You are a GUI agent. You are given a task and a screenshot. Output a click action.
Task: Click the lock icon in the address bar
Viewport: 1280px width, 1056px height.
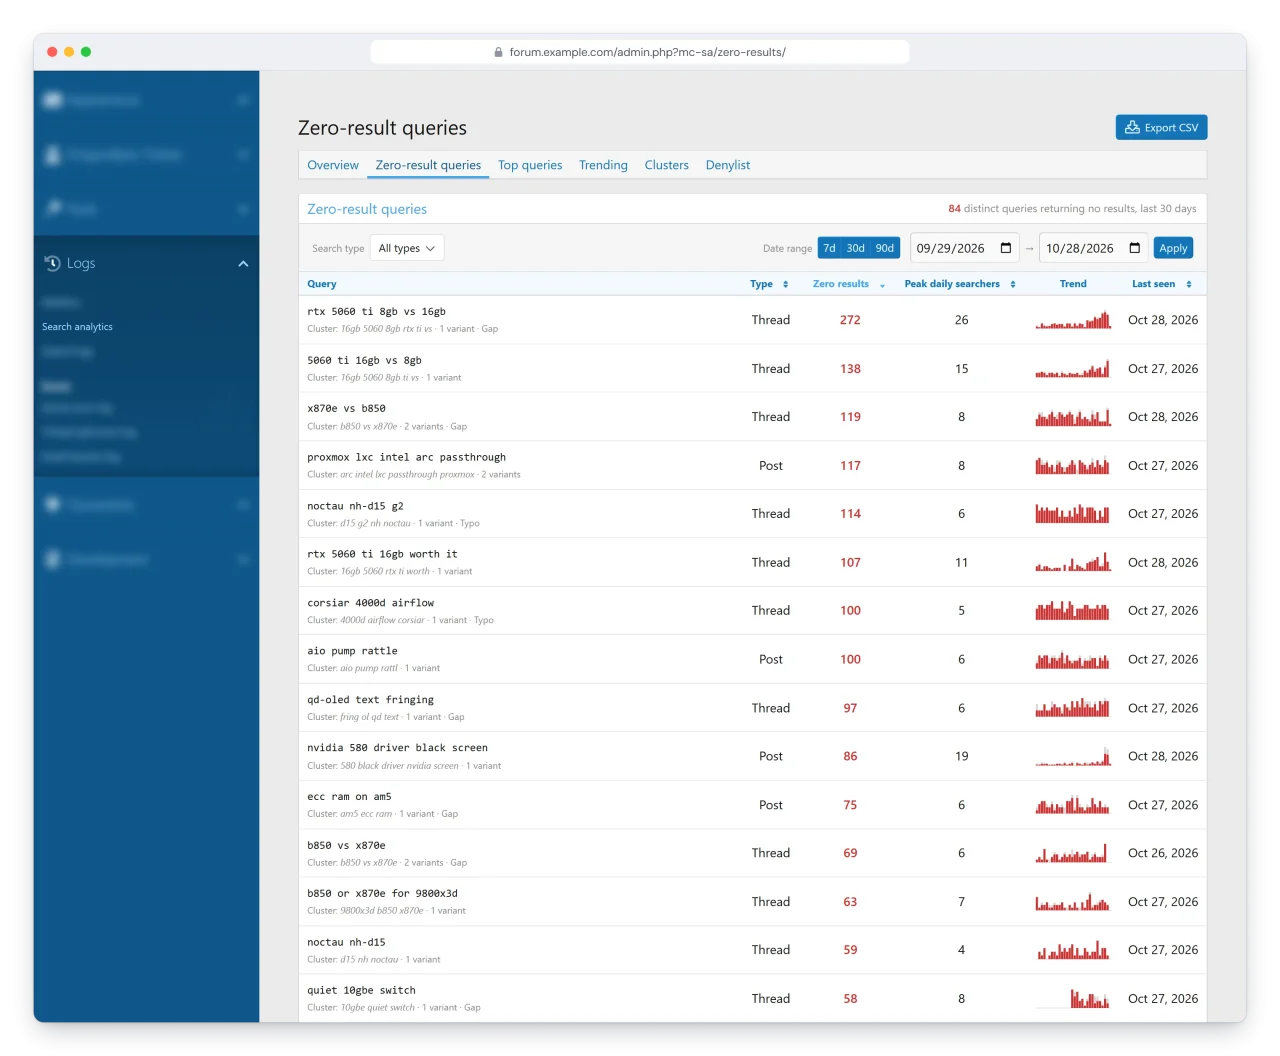tap(498, 52)
